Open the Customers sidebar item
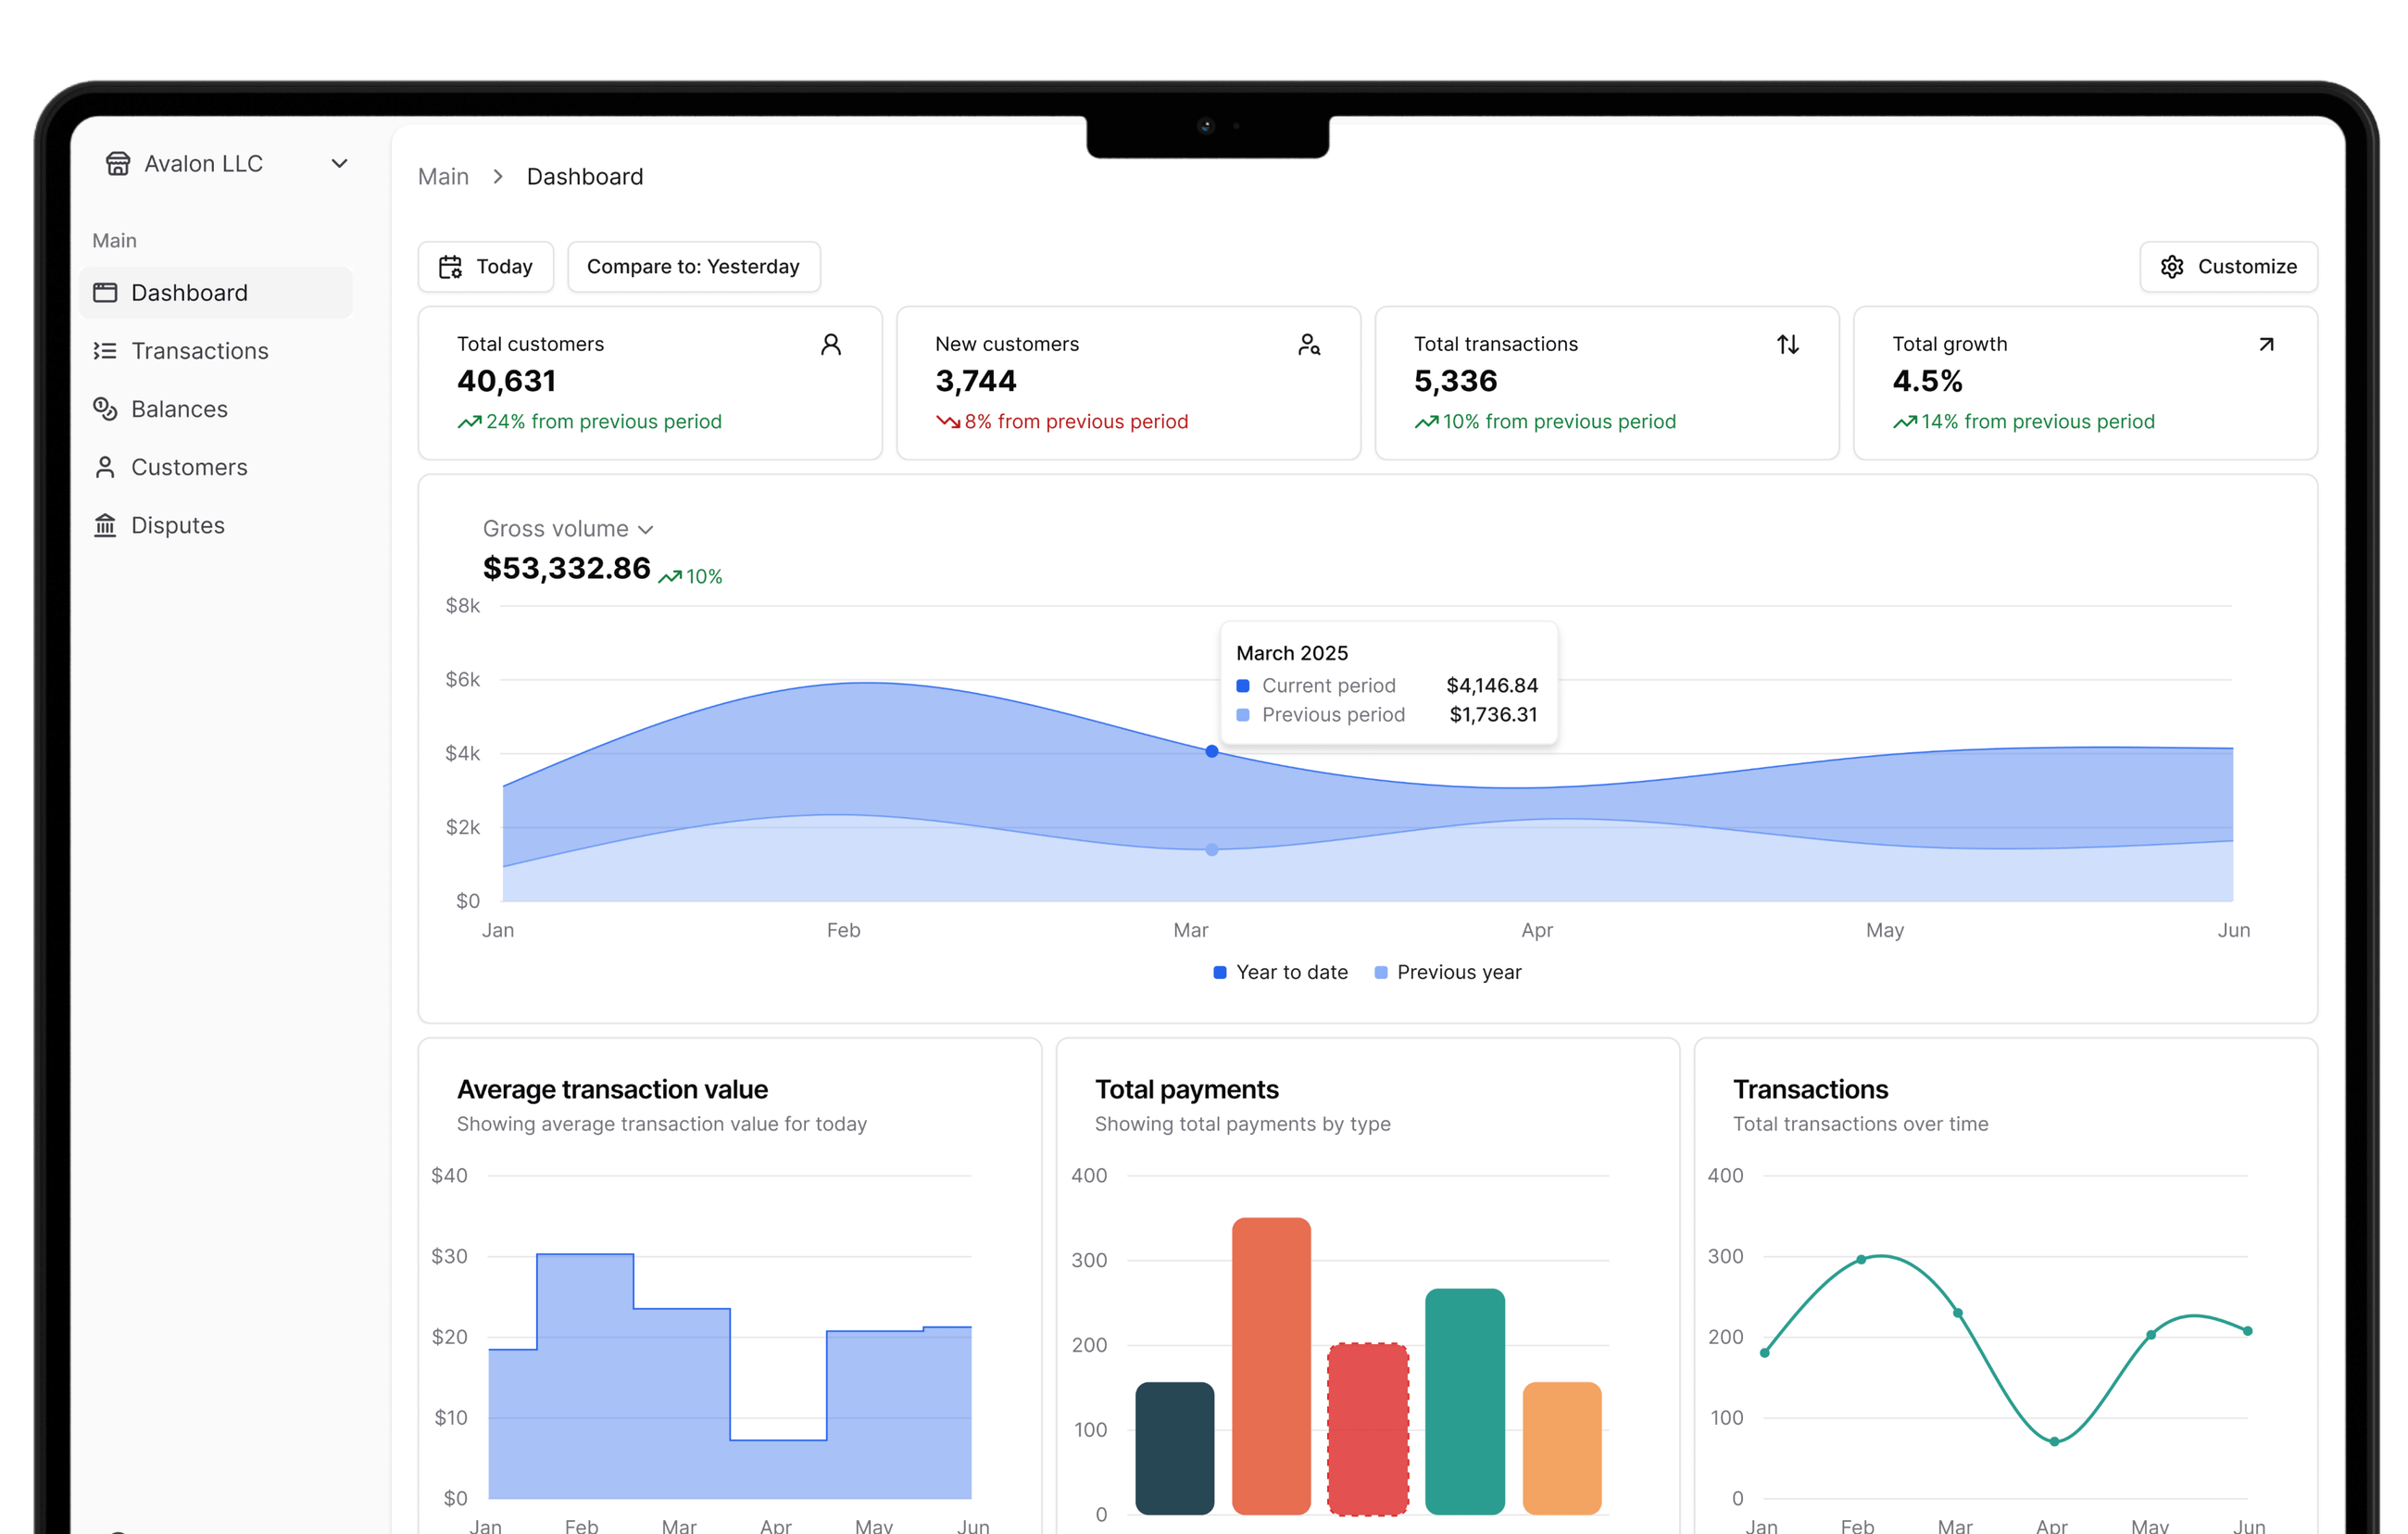Image resolution: width=2408 pixels, height=1534 pixels. pos(189,467)
